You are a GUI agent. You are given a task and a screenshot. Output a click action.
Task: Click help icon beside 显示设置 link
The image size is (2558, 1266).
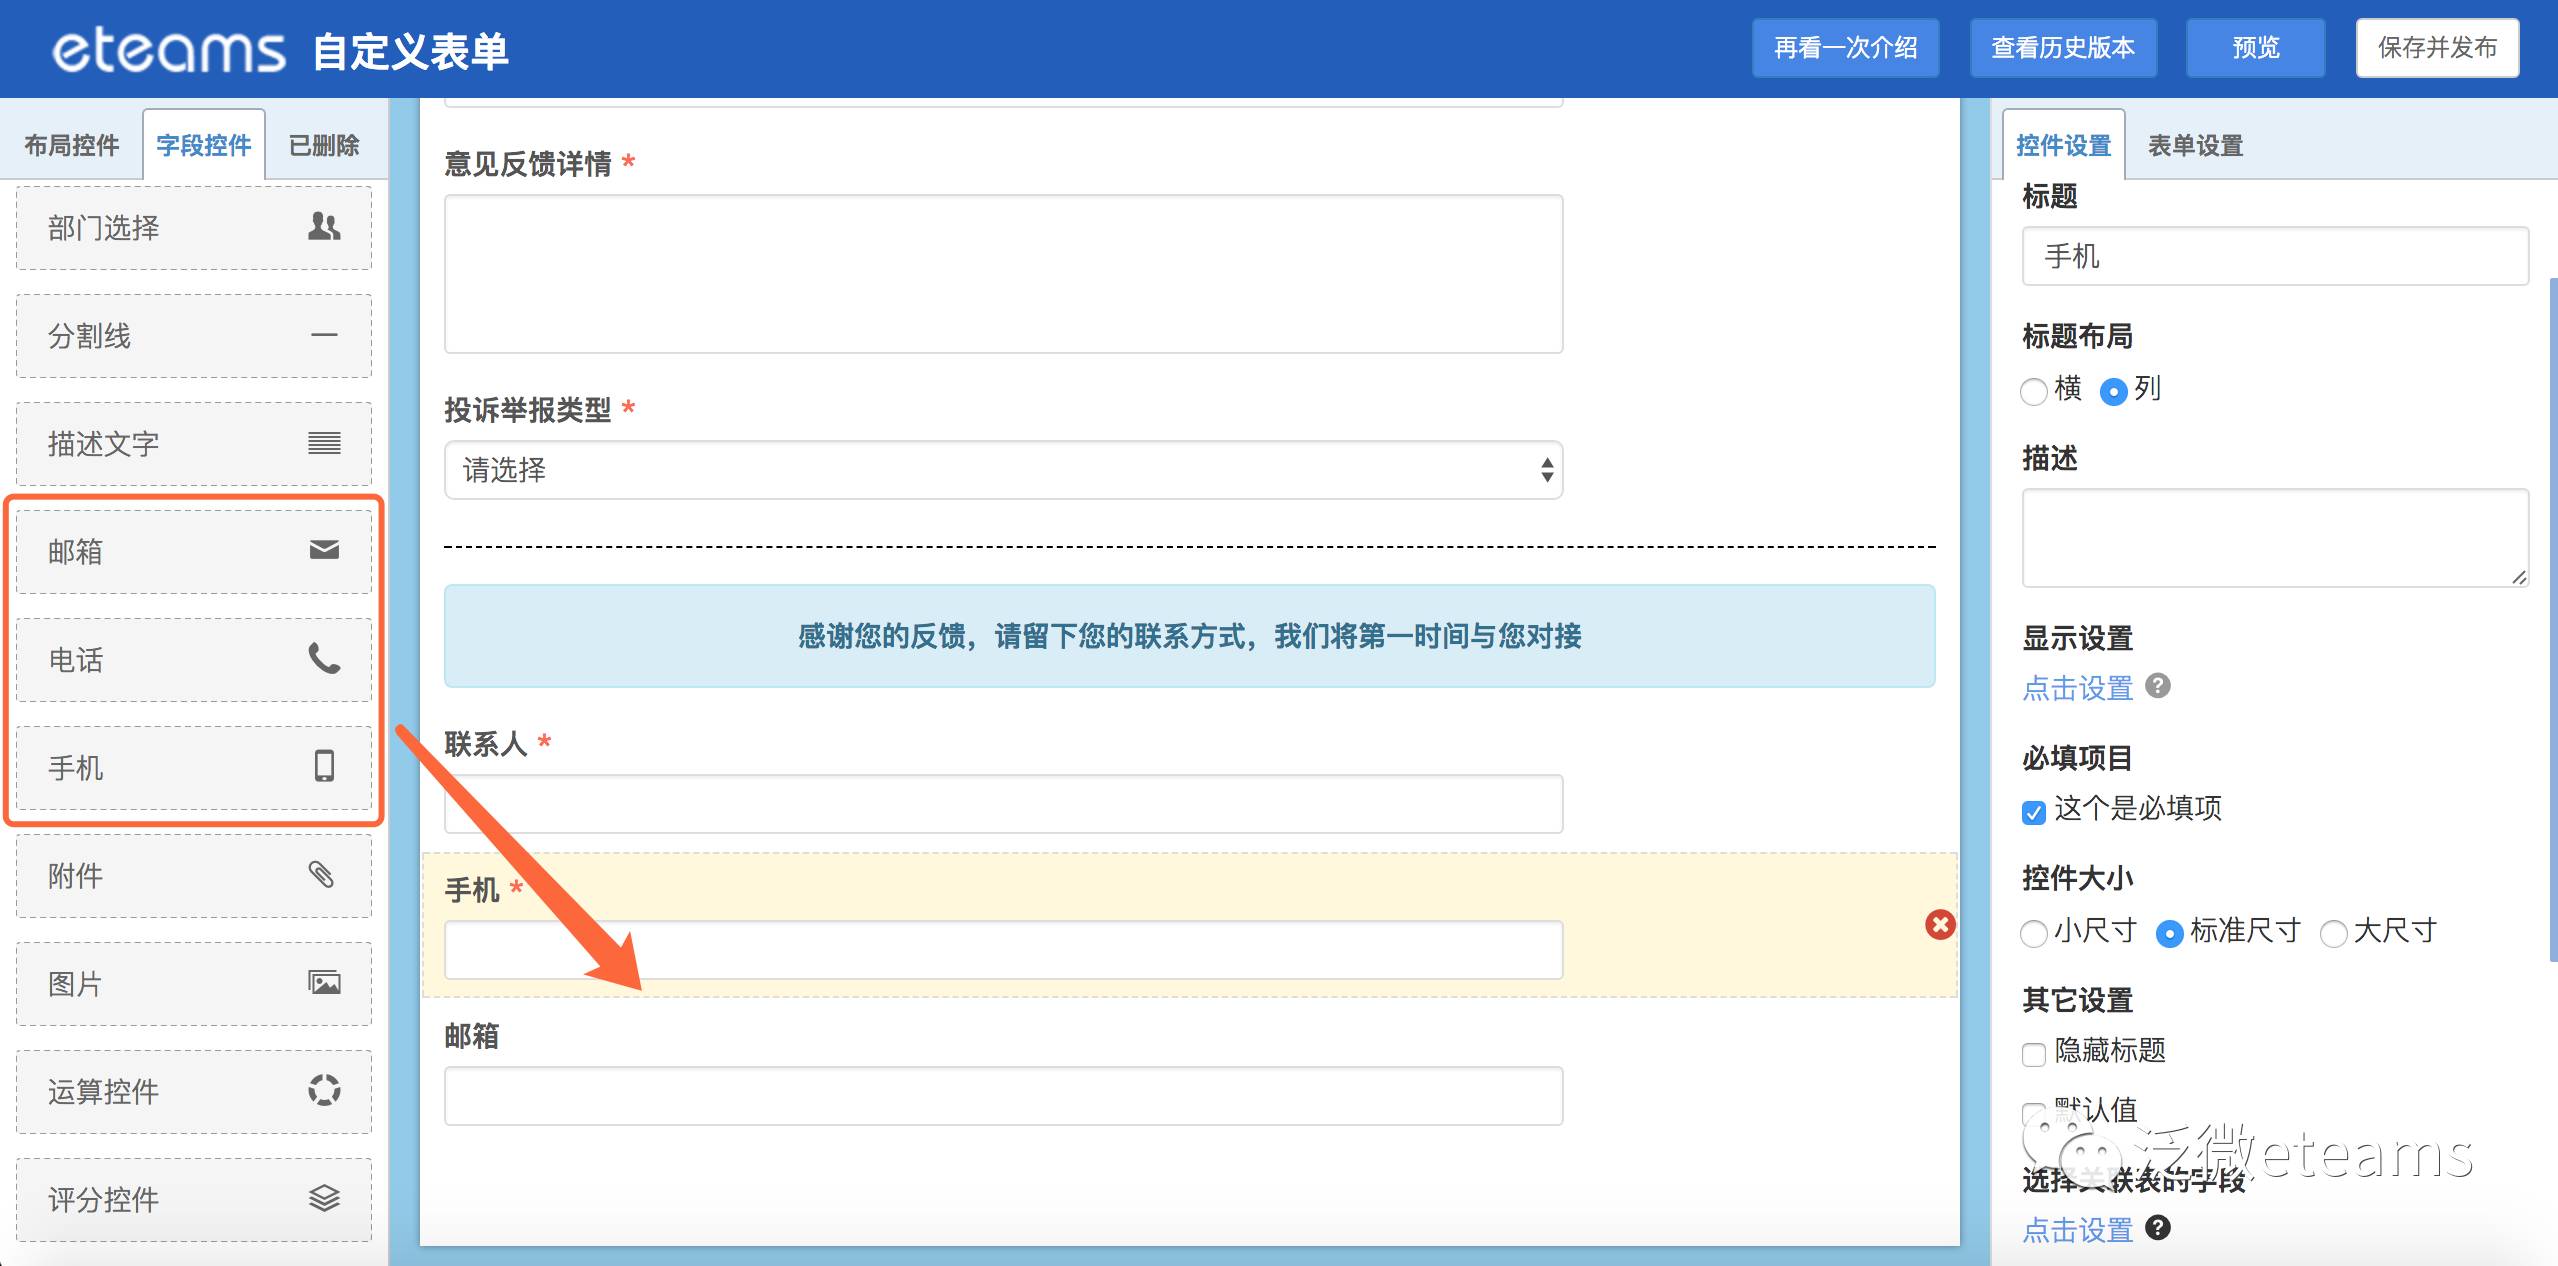point(2158,686)
